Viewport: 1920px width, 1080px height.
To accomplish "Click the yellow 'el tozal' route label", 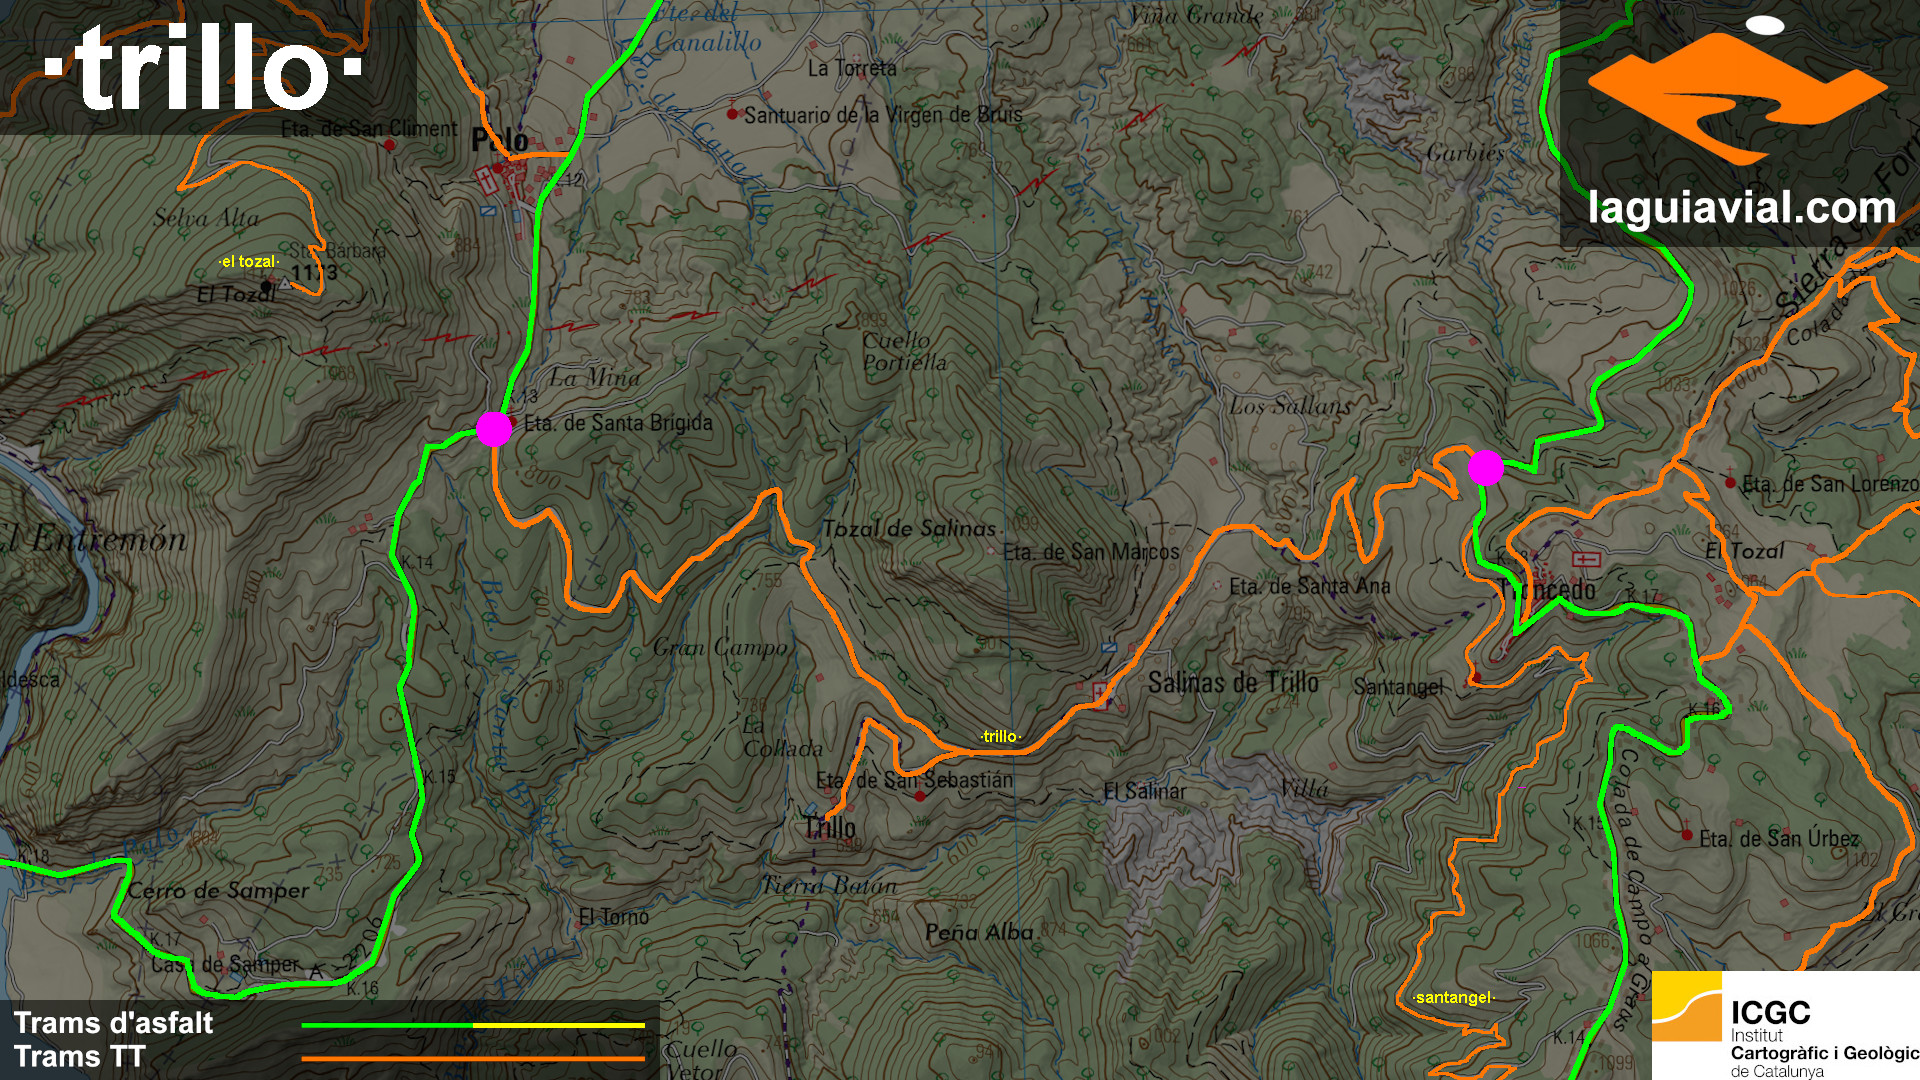I will click(249, 262).
